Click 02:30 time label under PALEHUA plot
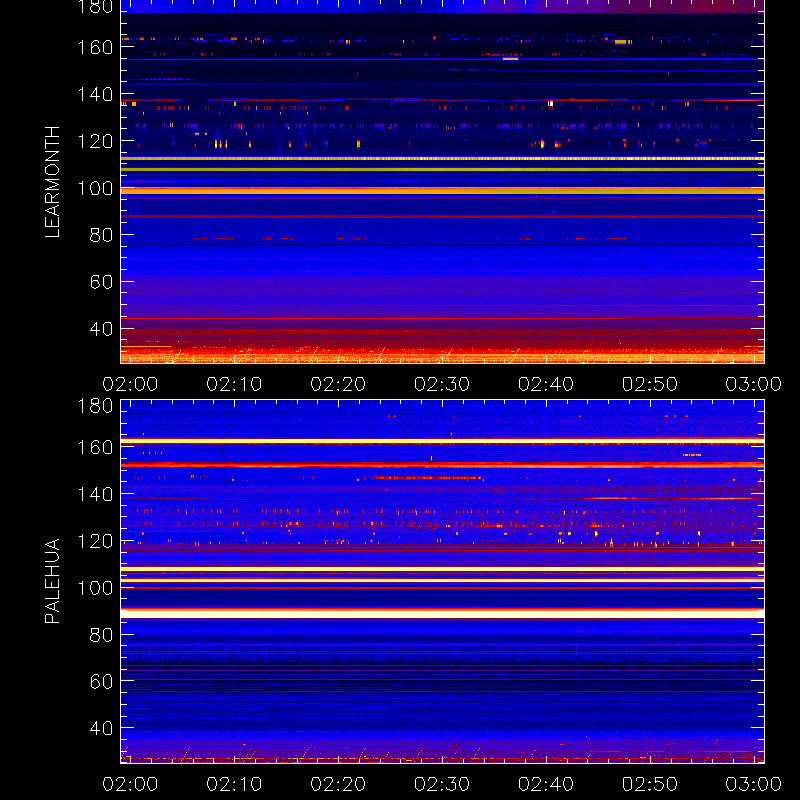The width and height of the screenshot is (800, 800). [442, 784]
